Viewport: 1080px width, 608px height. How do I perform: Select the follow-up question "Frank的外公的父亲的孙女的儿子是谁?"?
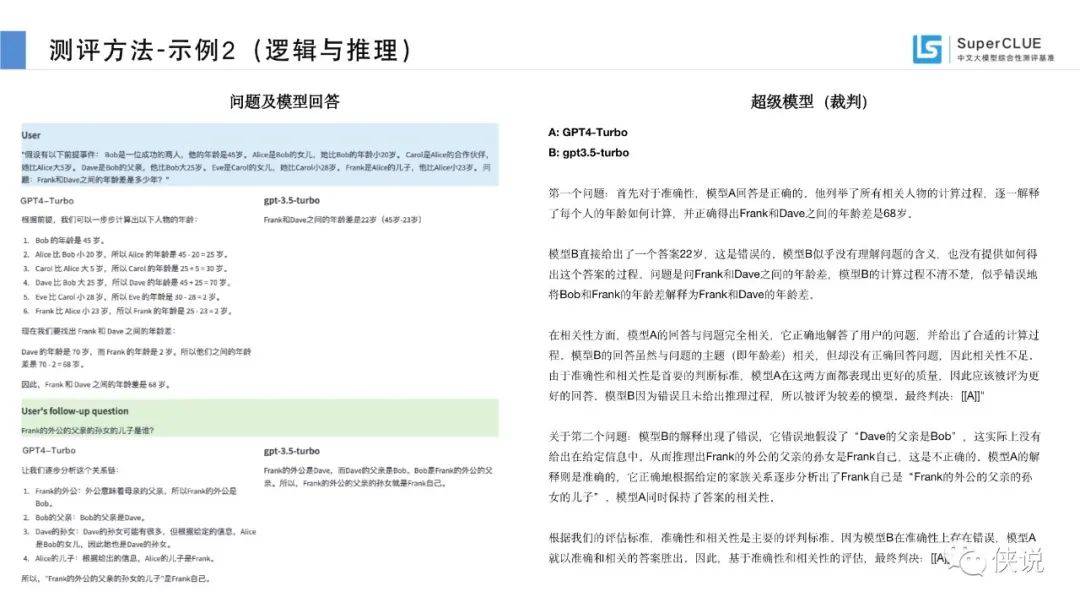87,430
